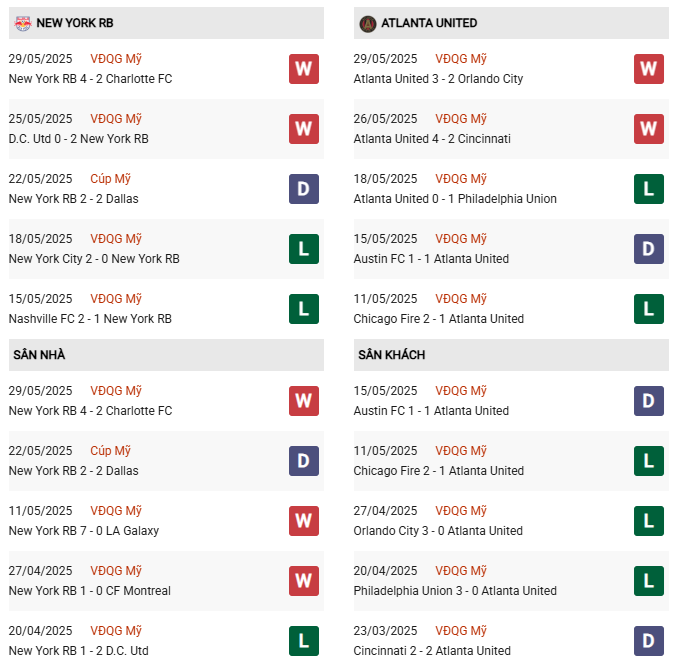Image resolution: width=675 pixels, height=667 pixels.
Task: Open the New York RB 1-2 D.C. Utd match
Action: 78,651
